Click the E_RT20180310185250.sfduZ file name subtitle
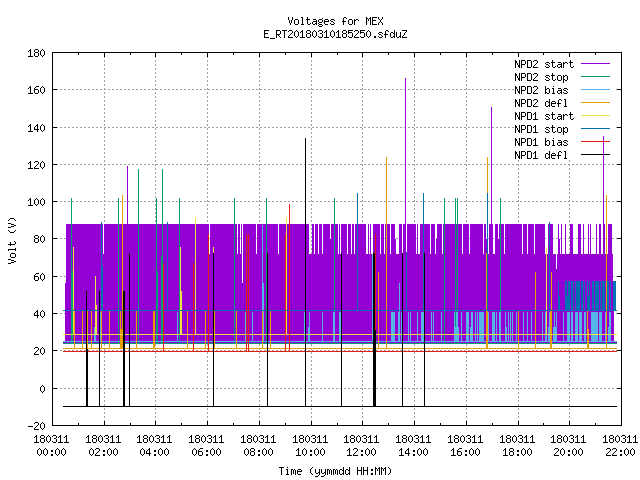 pyautogui.click(x=335, y=34)
